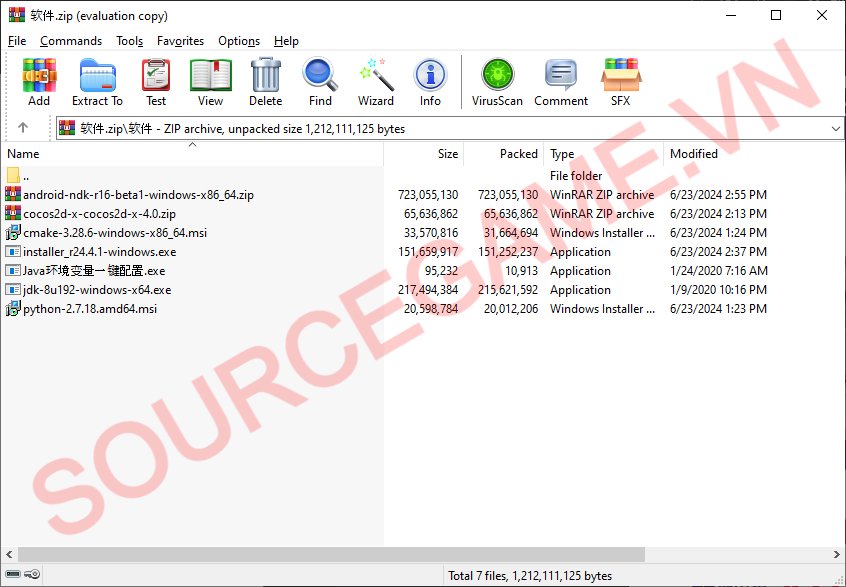Screen dimensions: 846x587
Task: Click the Extract To toolbar icon
Action: click(97, 81)
